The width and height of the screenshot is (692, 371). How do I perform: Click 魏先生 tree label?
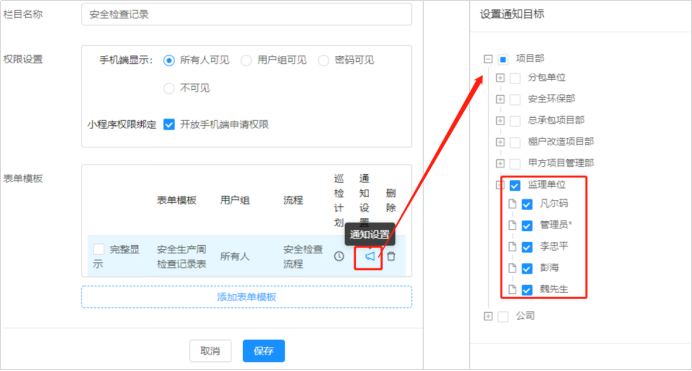(554, 289)
